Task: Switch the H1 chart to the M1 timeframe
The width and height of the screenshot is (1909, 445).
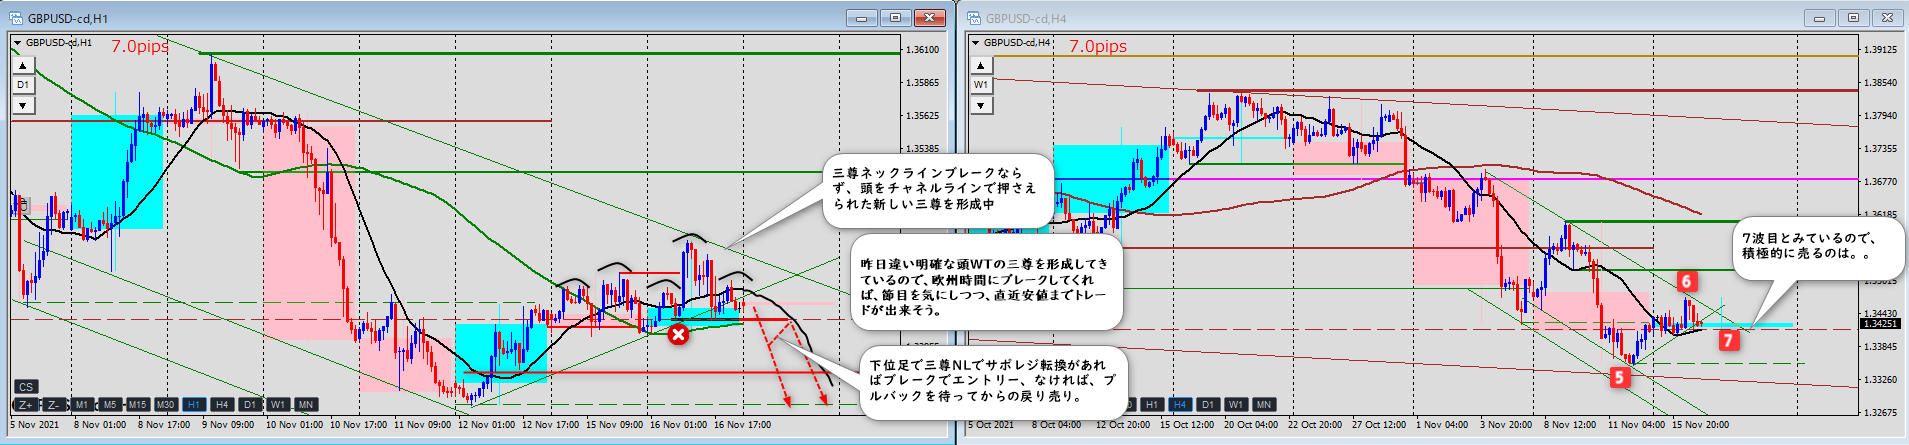Action: [82, 405]
